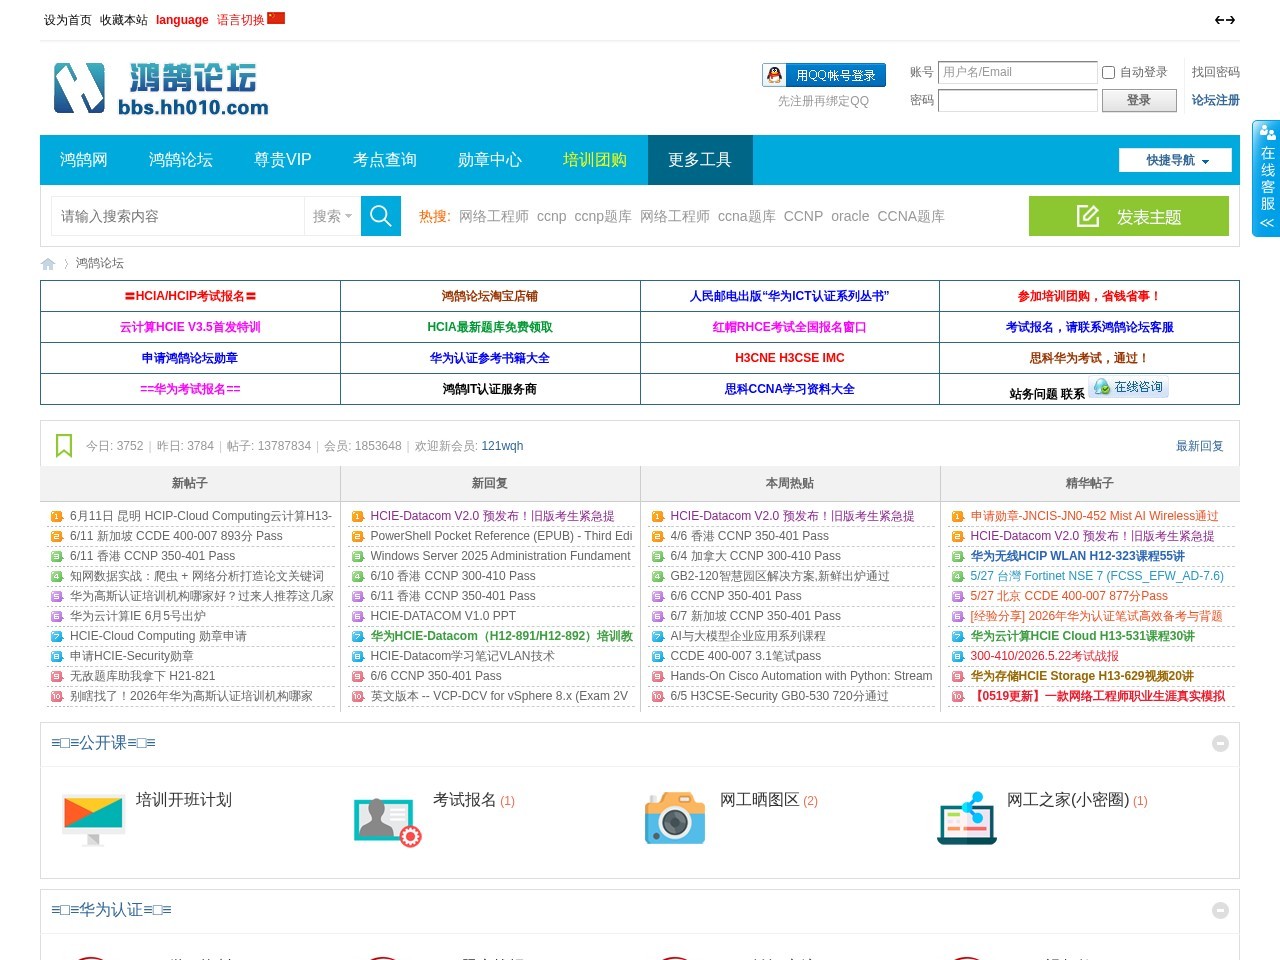Collapse the 华为认证 section
The height and width of the screenshot is (960, 1280).
coord(1220,910)
